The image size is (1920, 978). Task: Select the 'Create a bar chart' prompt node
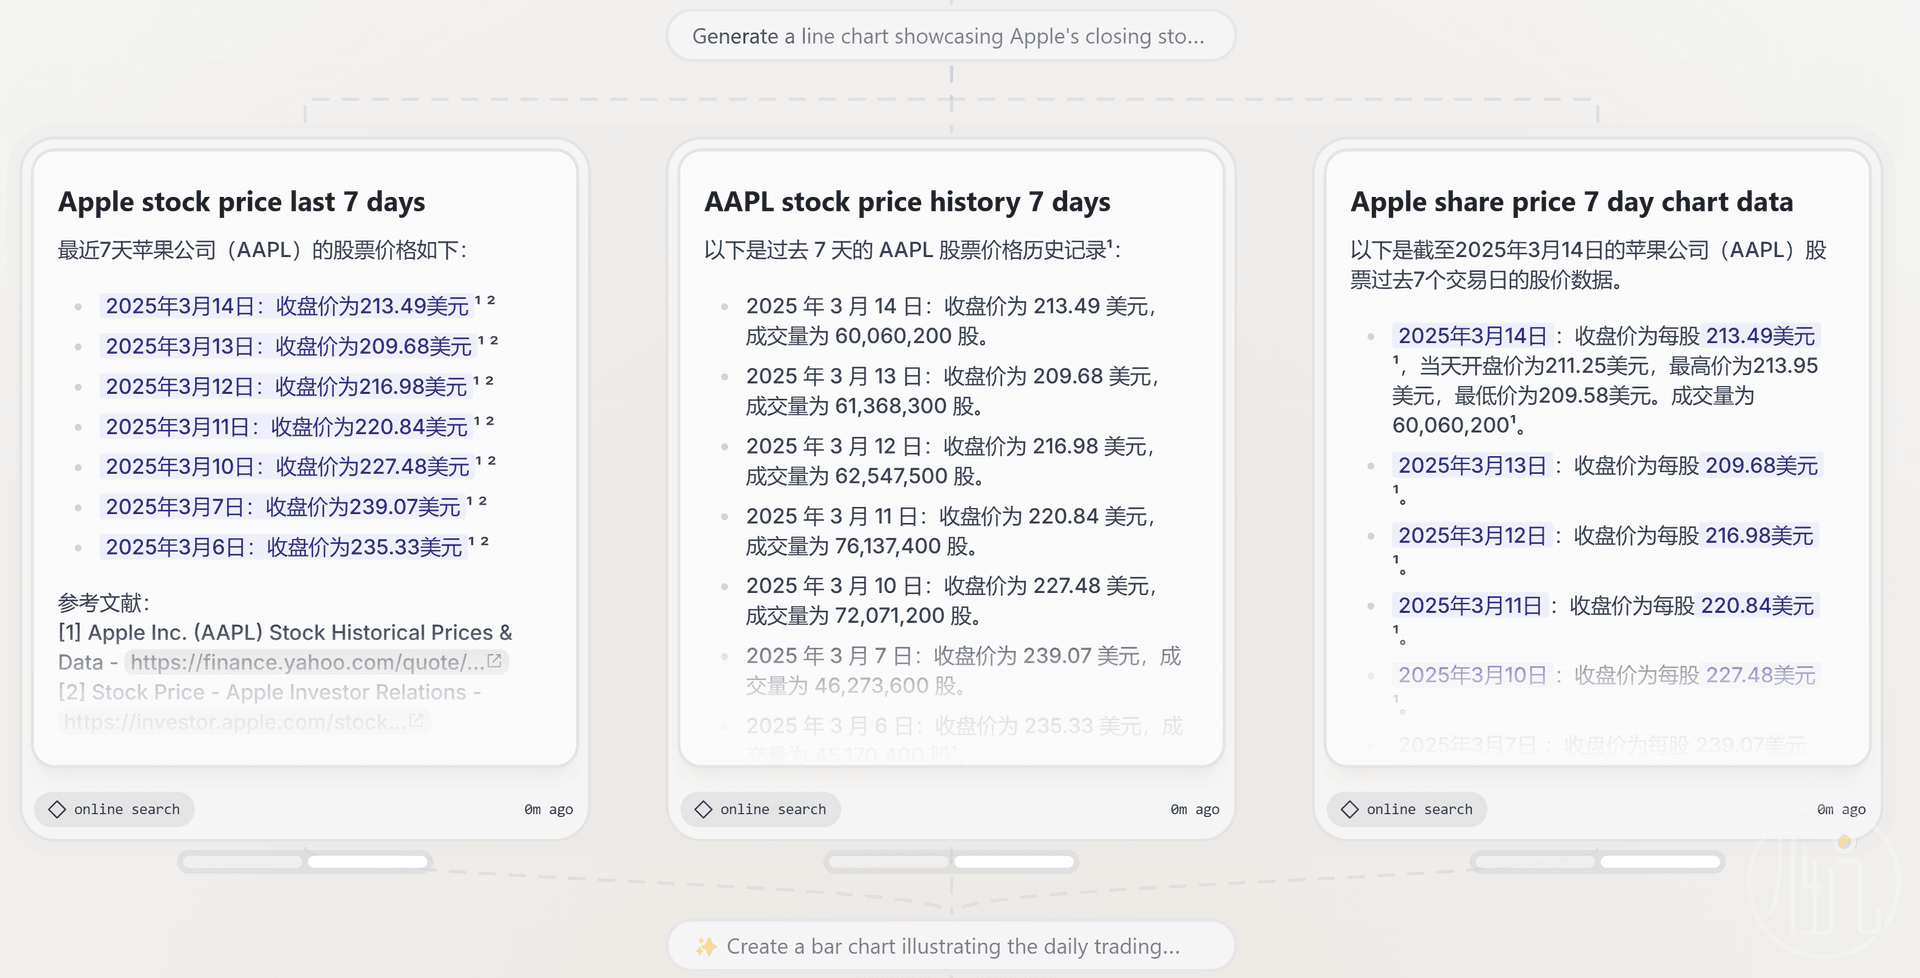(x=951, y=946)
